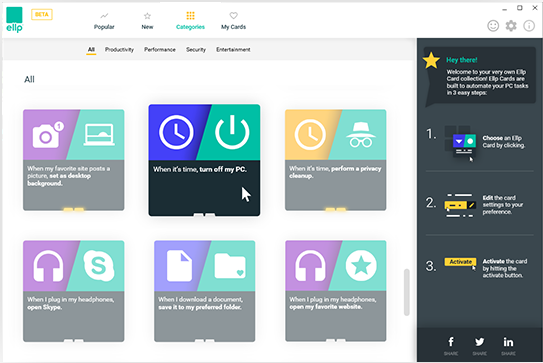Click the ellp logo
543x363 pixels.
[x=14, y=20]
